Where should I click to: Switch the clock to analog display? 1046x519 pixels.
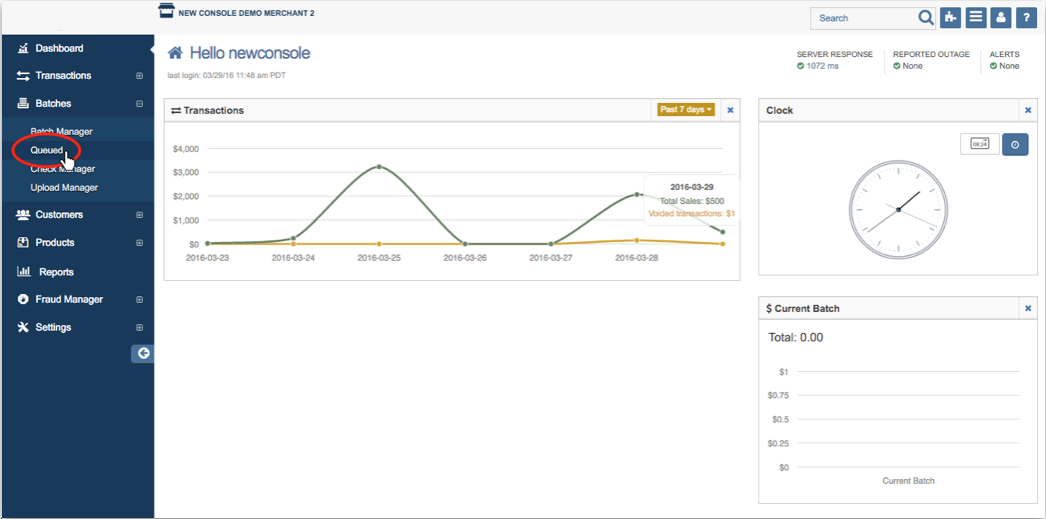pyautogui.click(x=1014, y=144)
